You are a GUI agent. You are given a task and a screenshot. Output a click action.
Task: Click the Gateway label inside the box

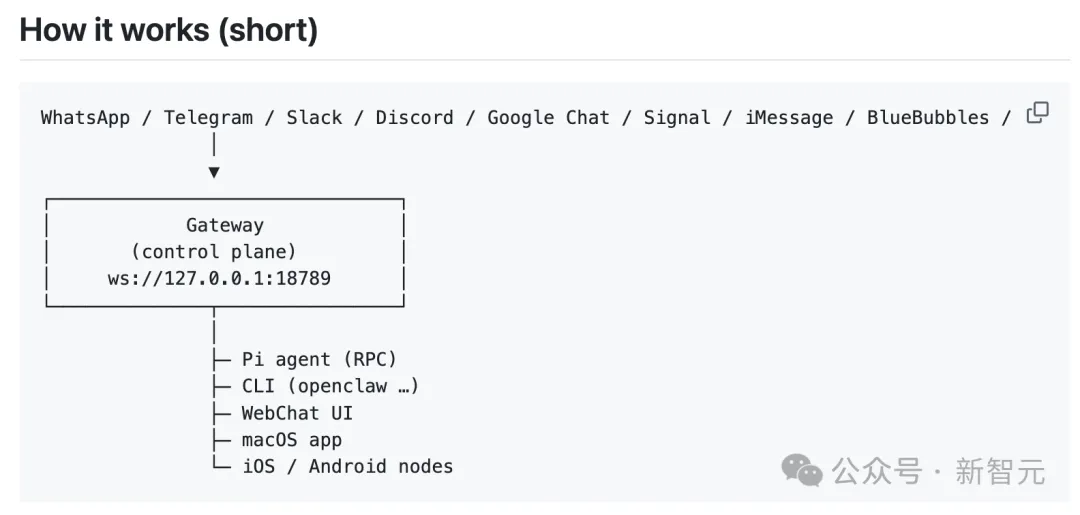[225, 226]
